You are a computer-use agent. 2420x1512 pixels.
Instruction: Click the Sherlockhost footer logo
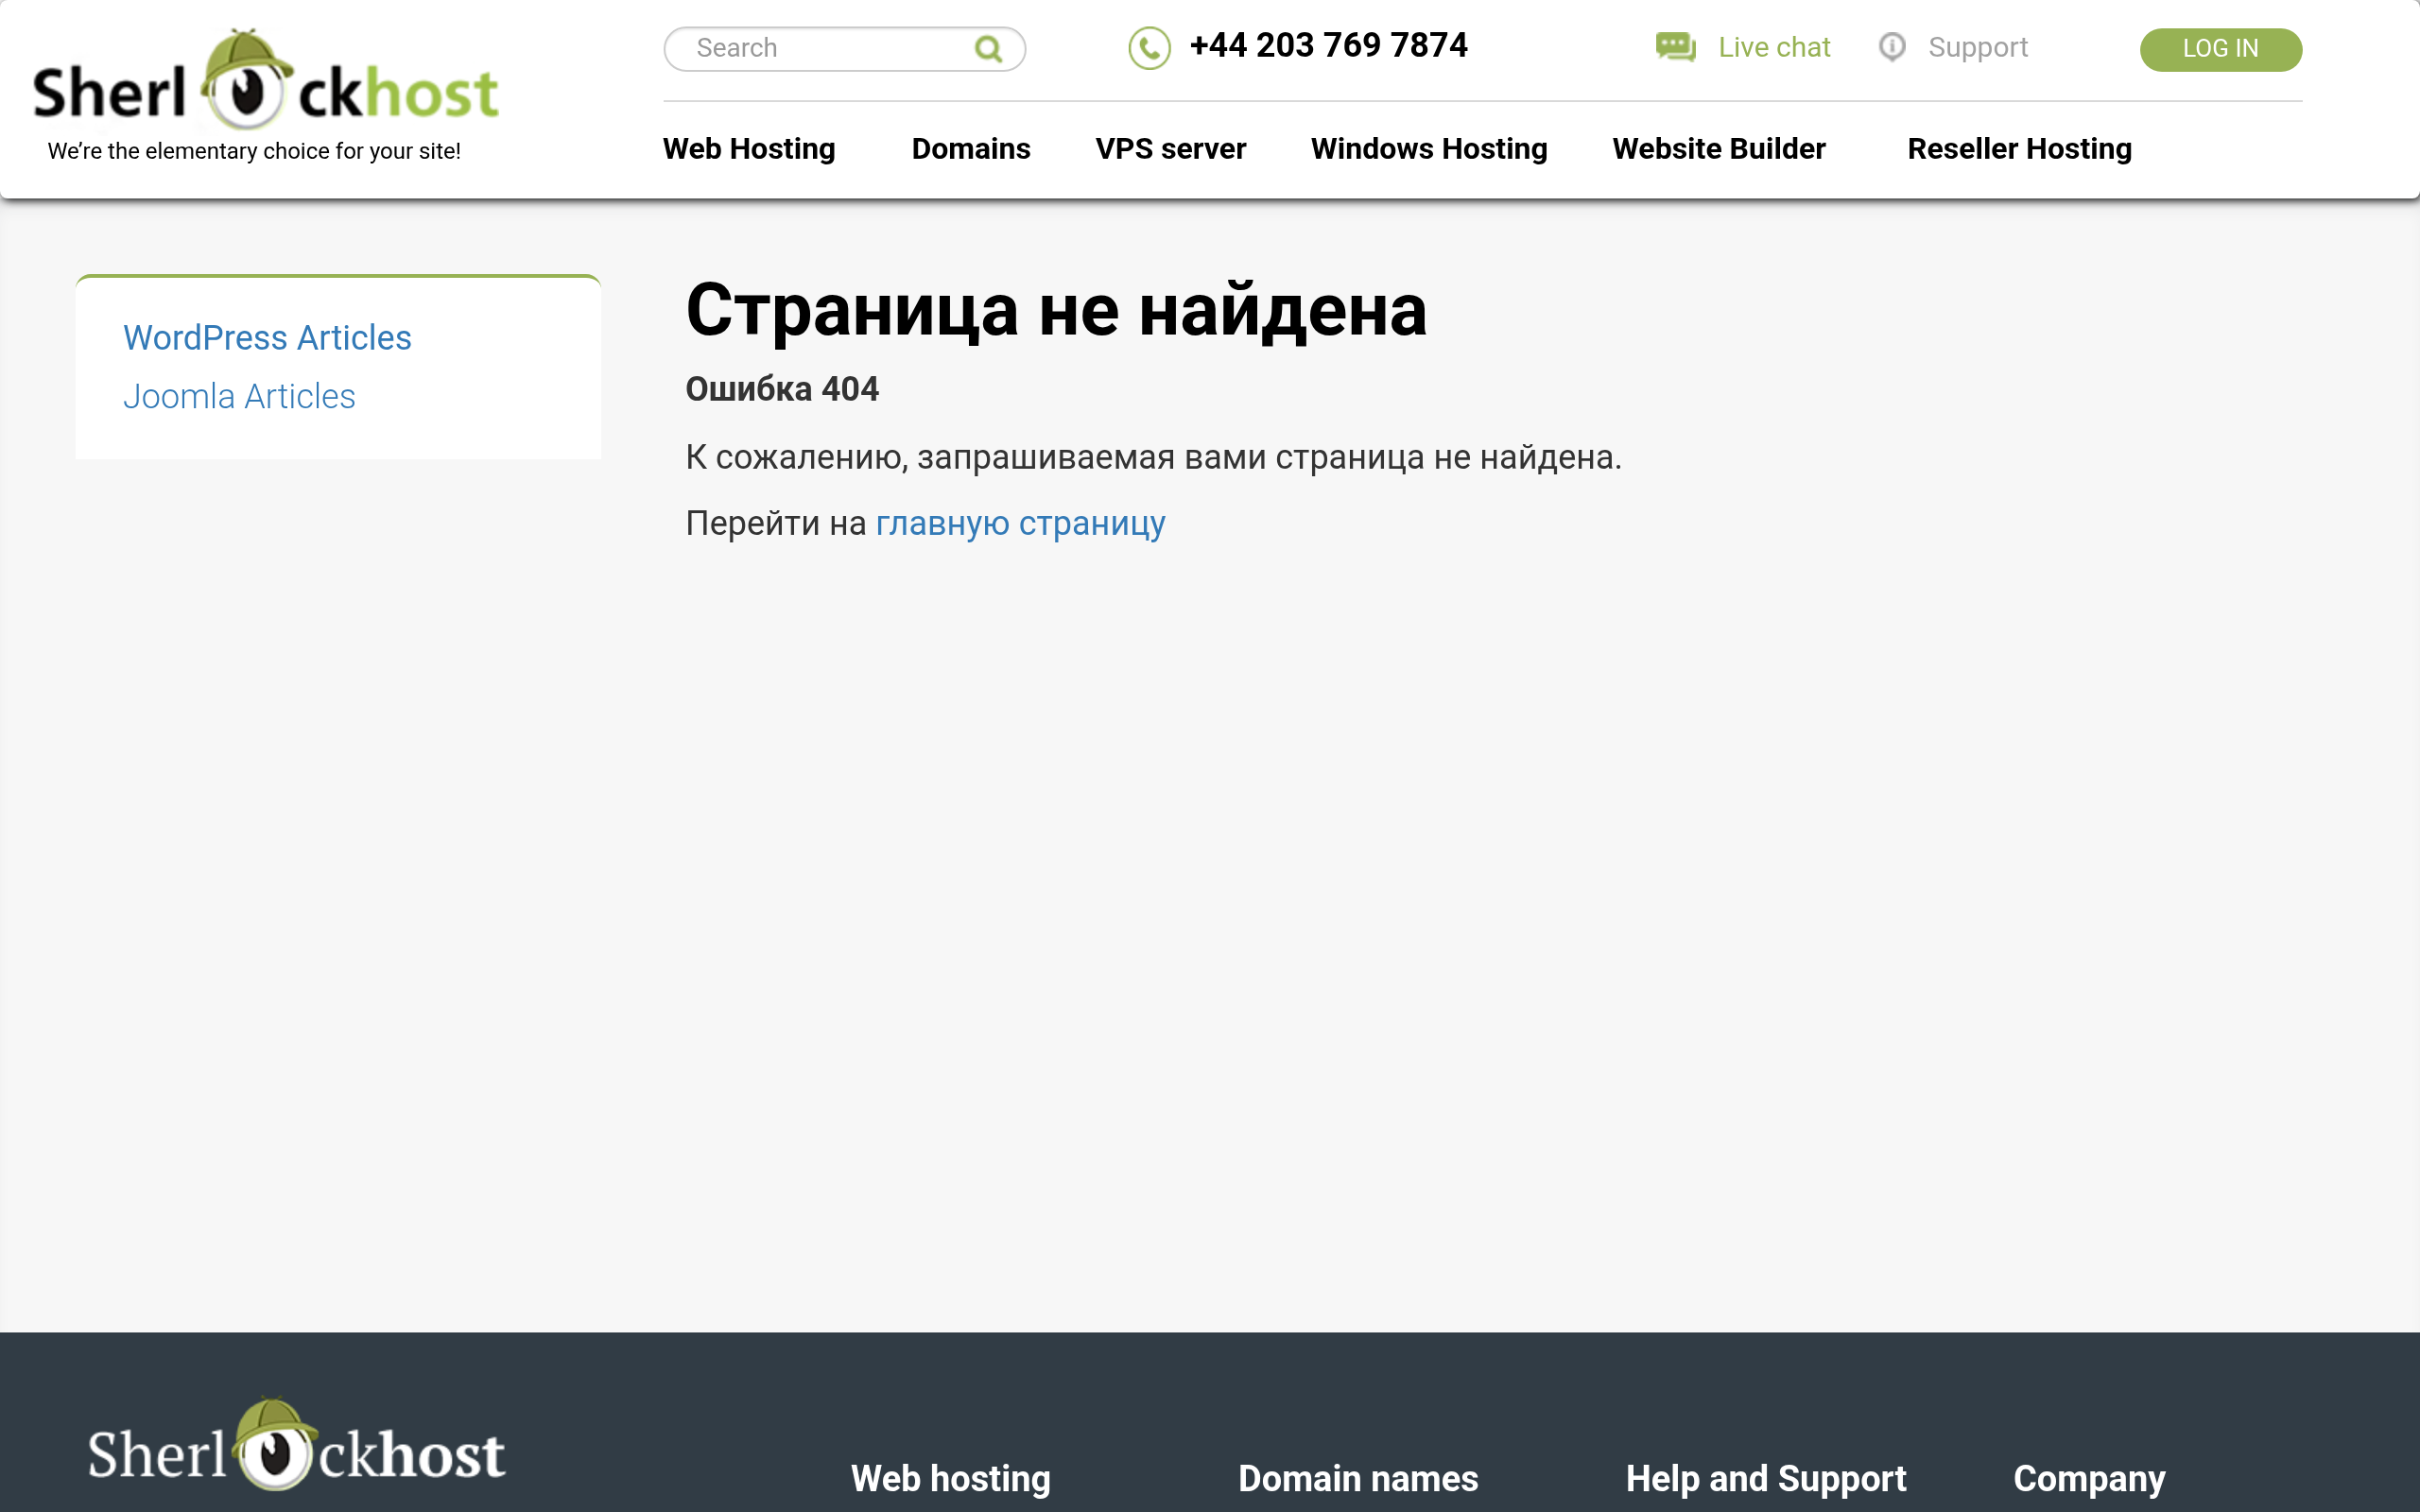tap(296, 1443)
